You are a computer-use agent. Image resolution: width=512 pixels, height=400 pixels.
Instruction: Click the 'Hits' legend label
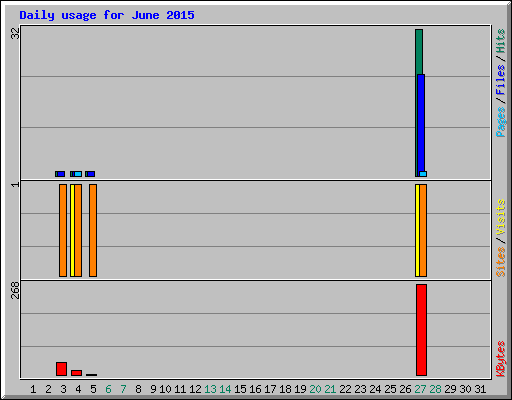[500, 41]
